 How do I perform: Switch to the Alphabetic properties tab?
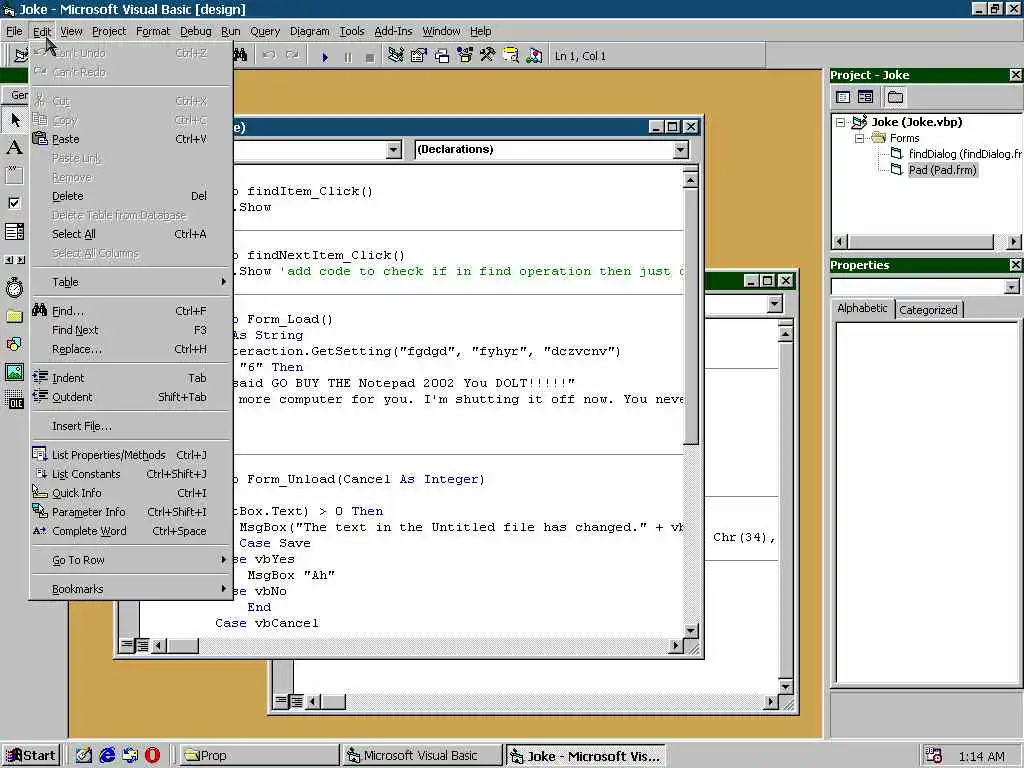(x=862, y=308)
